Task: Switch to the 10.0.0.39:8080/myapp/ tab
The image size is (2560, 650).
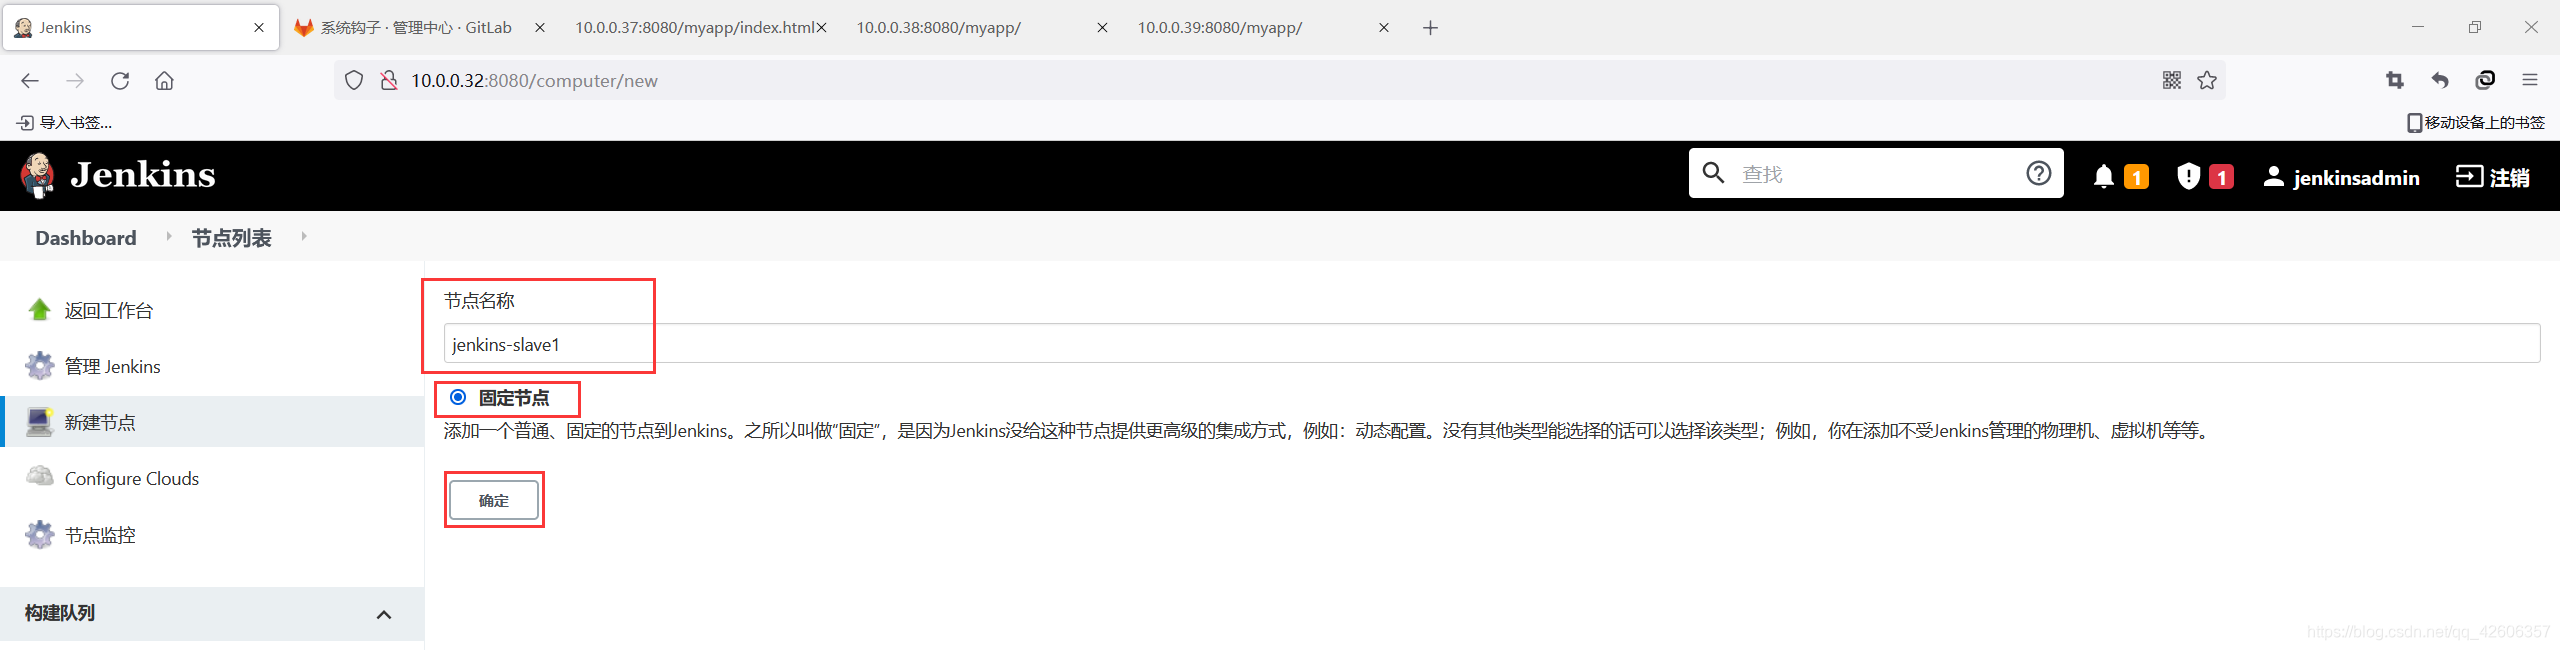Action: coord(1220,28)
